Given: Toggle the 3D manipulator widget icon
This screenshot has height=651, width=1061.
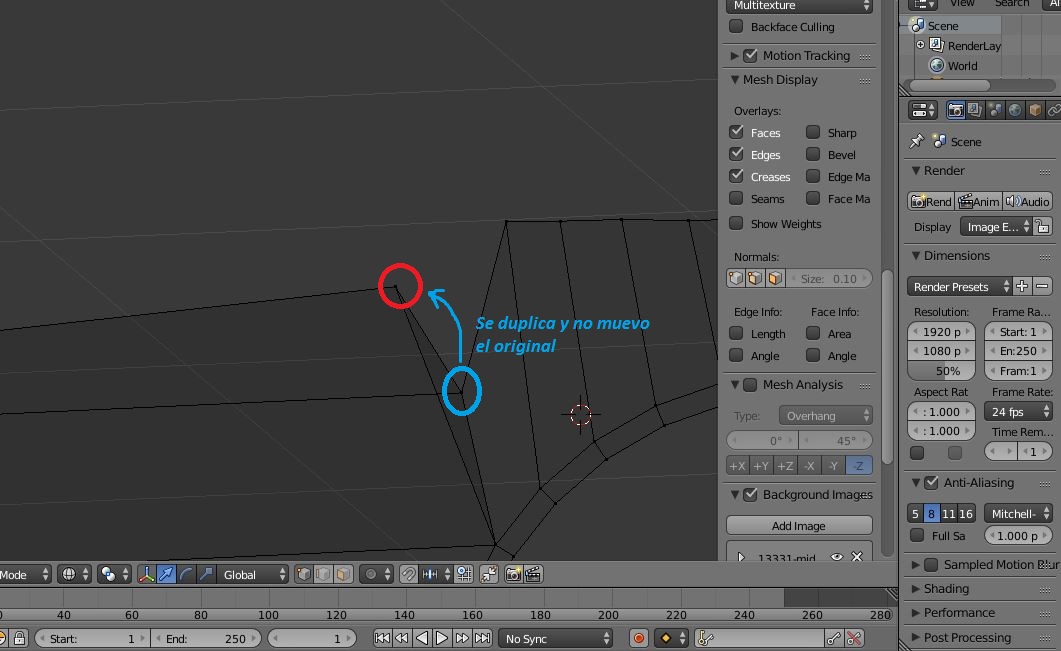Looking at the screenshot, I should pos(146,575).
